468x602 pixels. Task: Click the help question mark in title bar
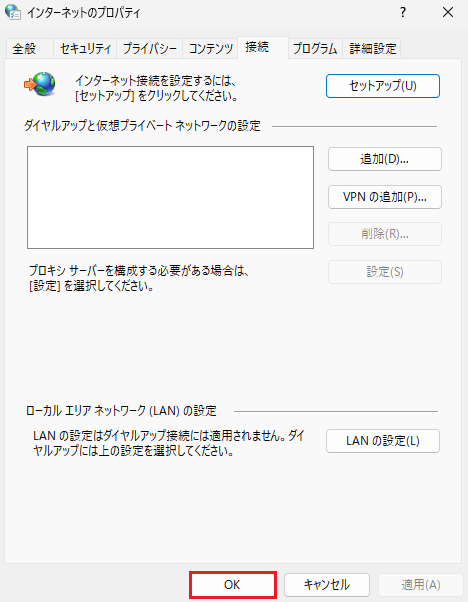(403, 13)
